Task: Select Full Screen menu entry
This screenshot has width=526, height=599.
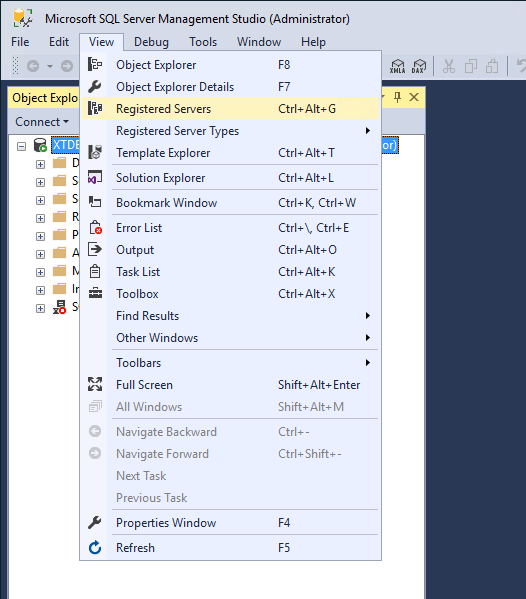Action: coord(230,385)
